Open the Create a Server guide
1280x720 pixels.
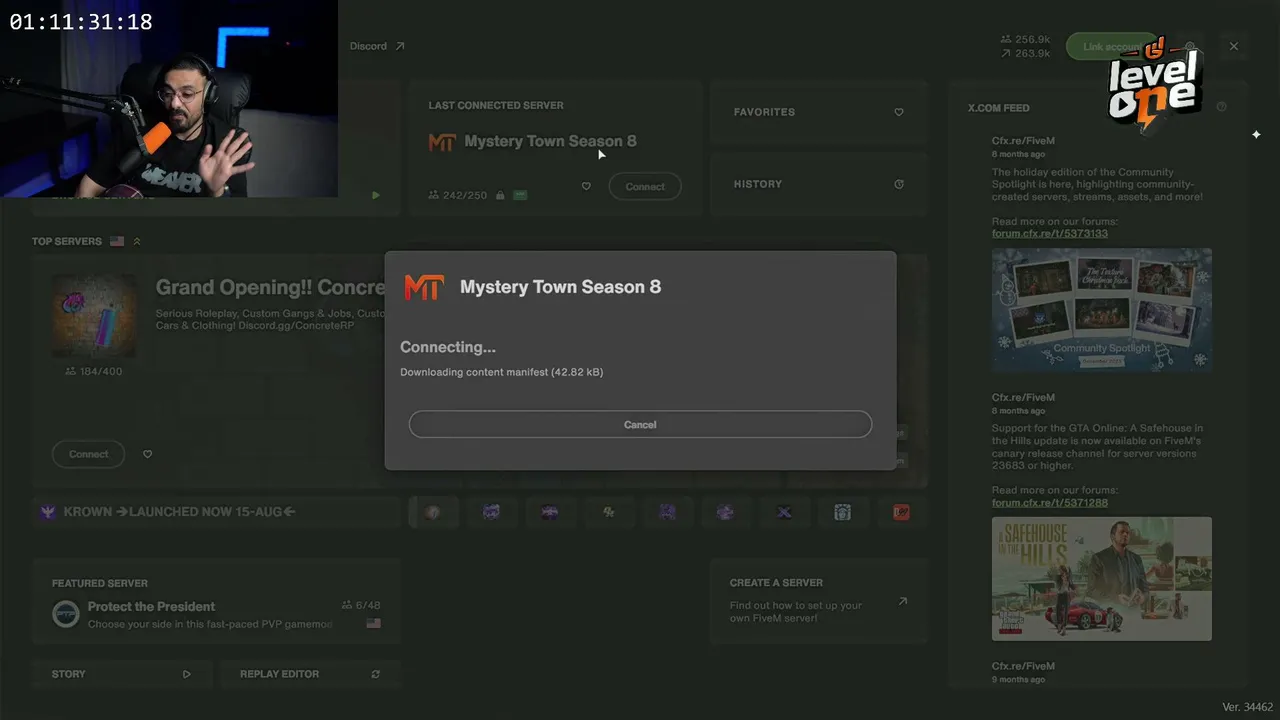click(819, 601)
